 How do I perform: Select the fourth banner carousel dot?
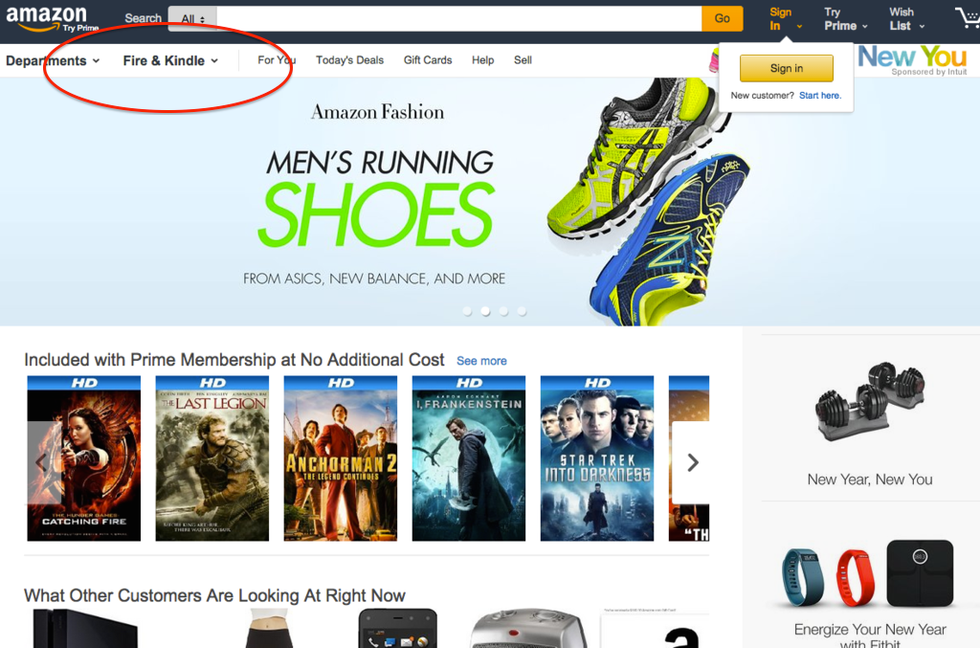(522, 311)
